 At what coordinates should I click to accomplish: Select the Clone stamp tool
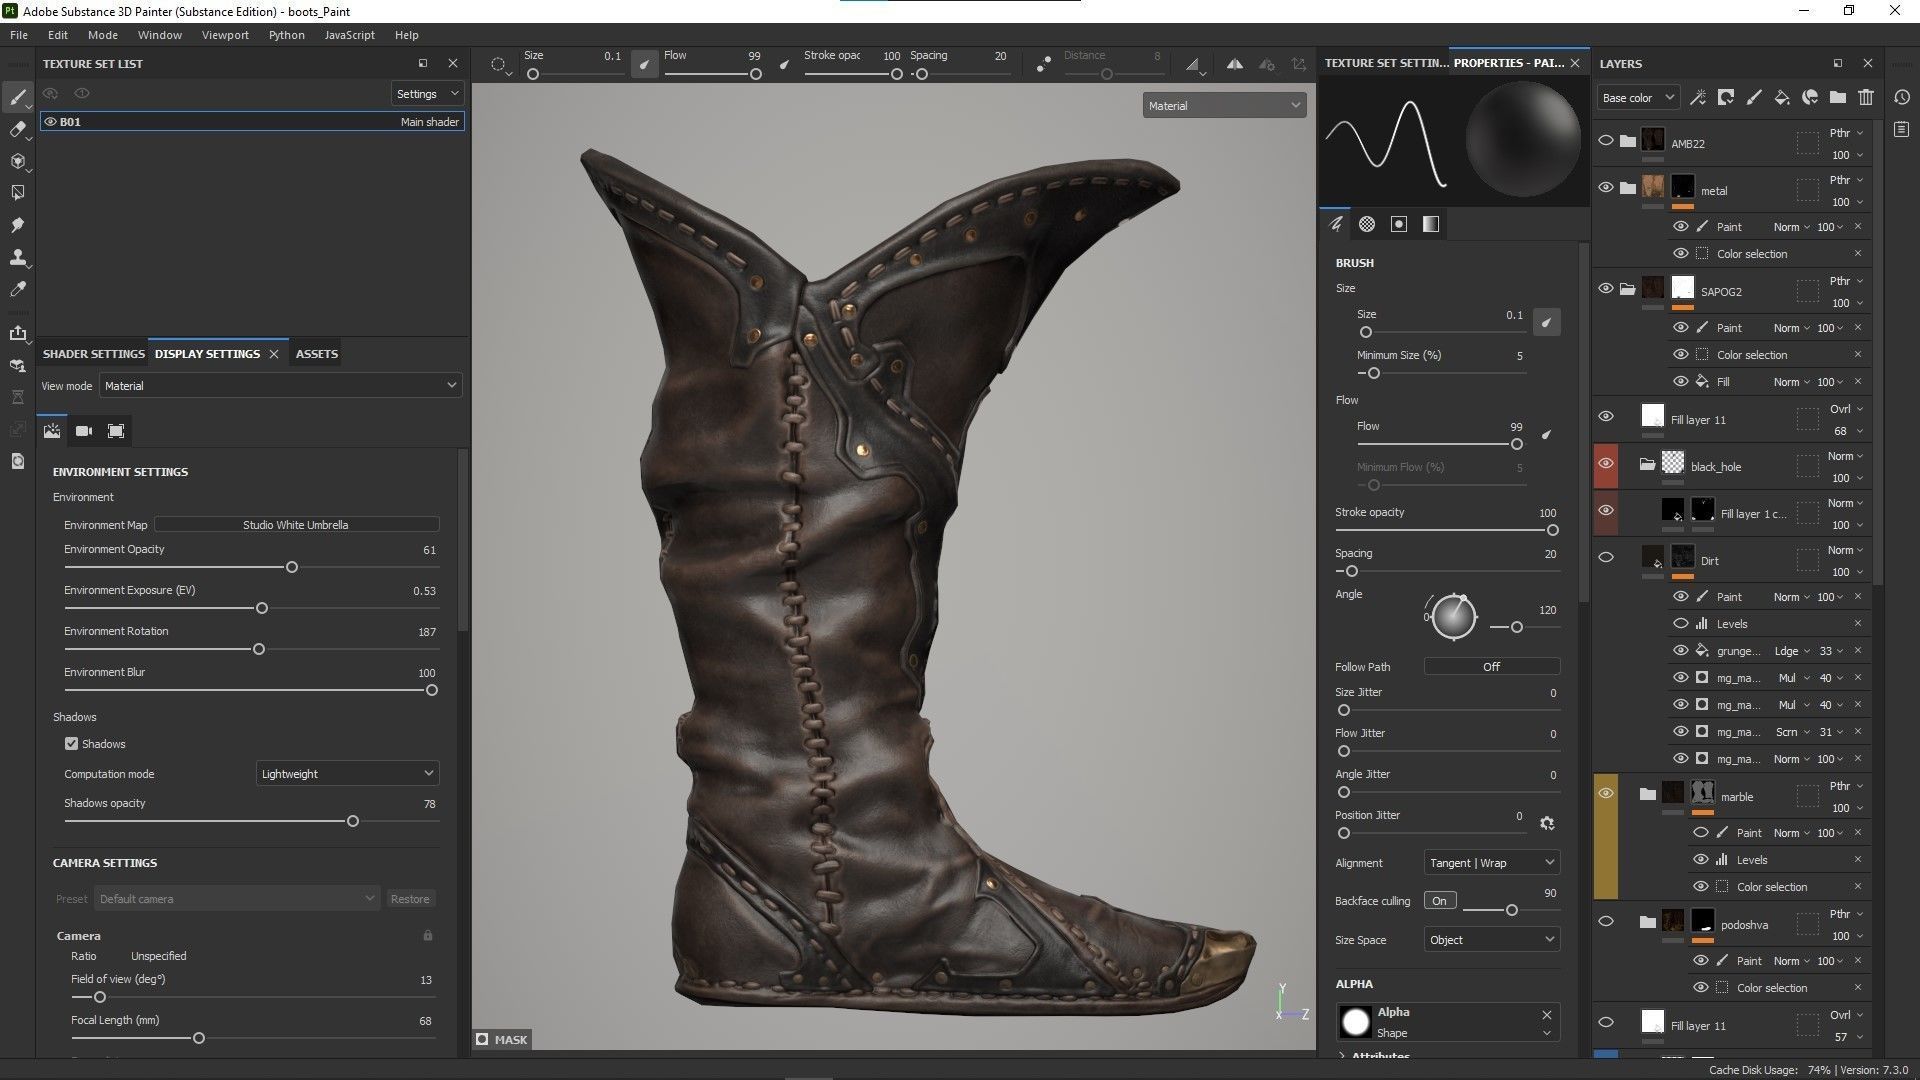(x=17, y=257)
